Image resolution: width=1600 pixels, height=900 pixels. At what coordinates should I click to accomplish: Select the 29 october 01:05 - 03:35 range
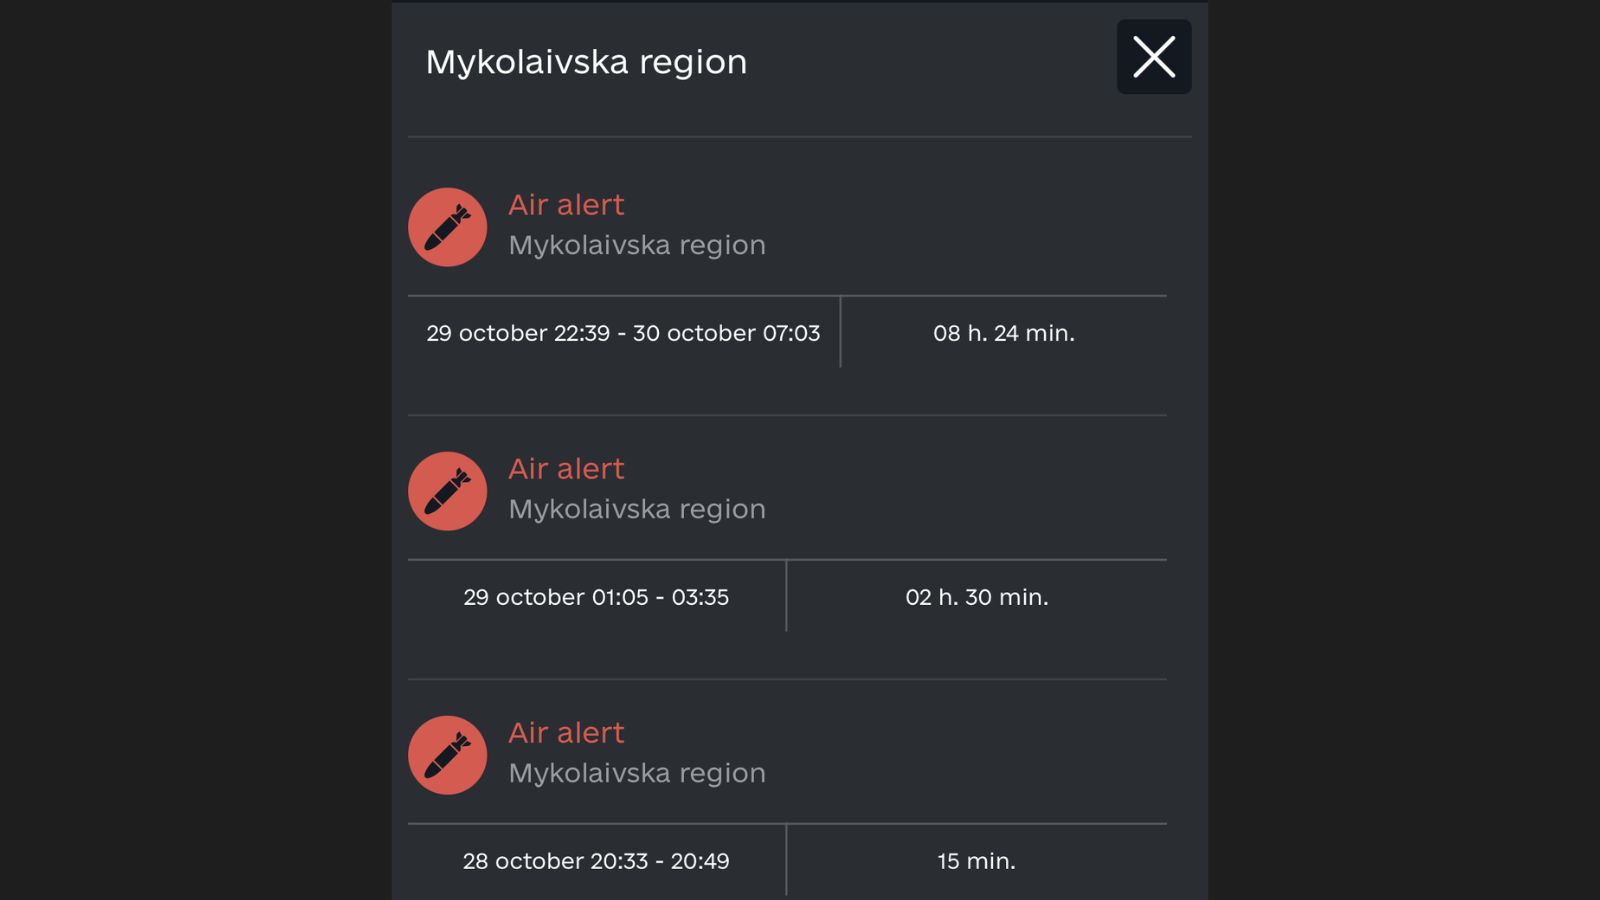pyautogui.click(x=596, y=597)
